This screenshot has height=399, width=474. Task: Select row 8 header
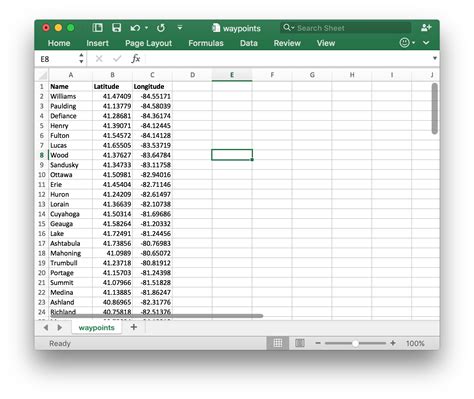pos(42,155)
